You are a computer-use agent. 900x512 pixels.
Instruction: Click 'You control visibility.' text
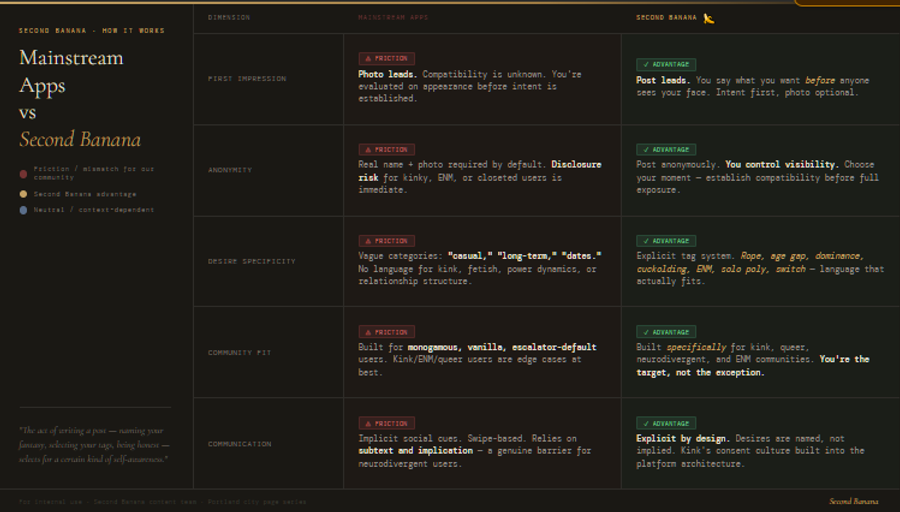click(x=782, y=165)
